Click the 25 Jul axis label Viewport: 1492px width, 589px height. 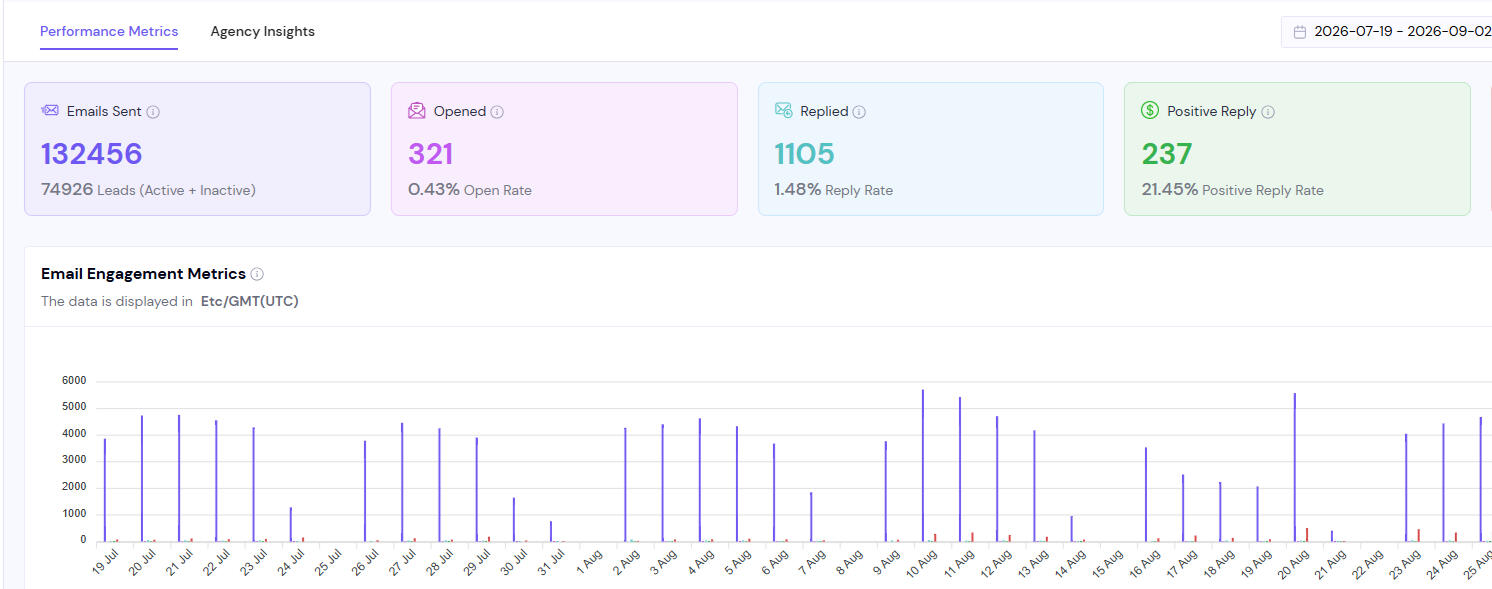(329, 561)
